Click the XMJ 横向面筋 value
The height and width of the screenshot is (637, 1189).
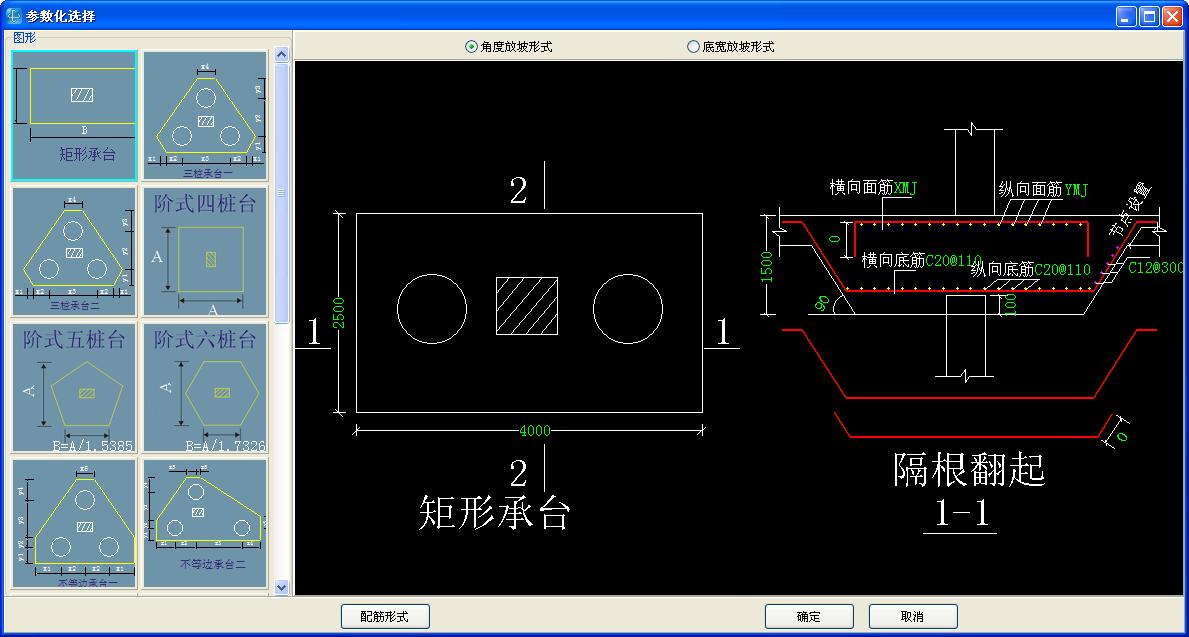[905, 188]
